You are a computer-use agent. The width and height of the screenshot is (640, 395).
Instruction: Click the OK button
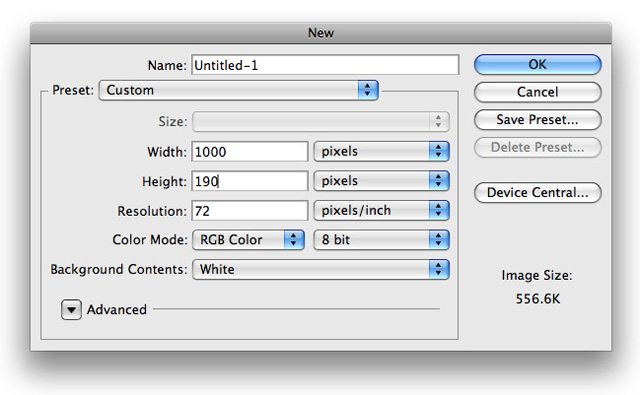(538, 64)
